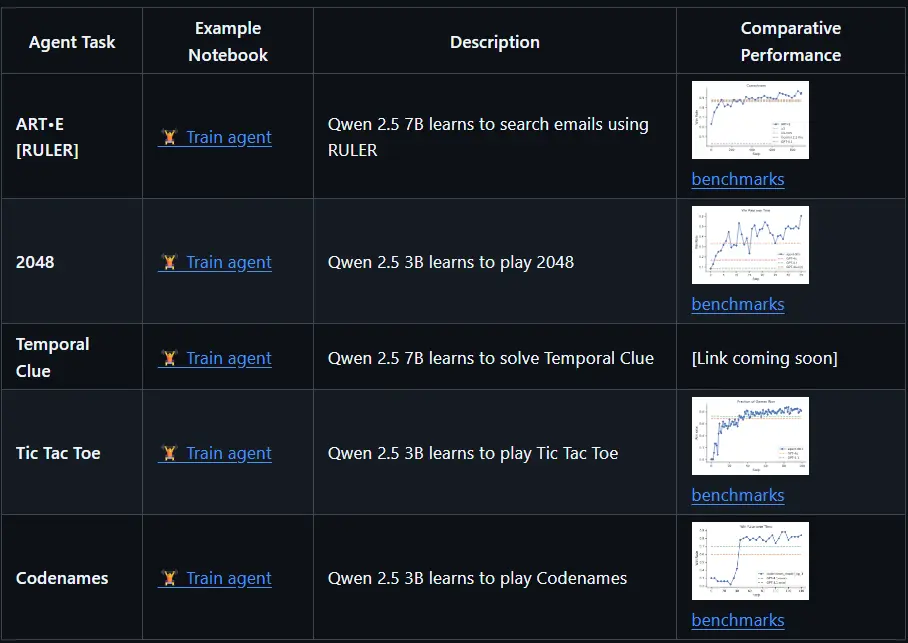
Task: Click the Comparative Performance column header
Action: coord(790,41)
